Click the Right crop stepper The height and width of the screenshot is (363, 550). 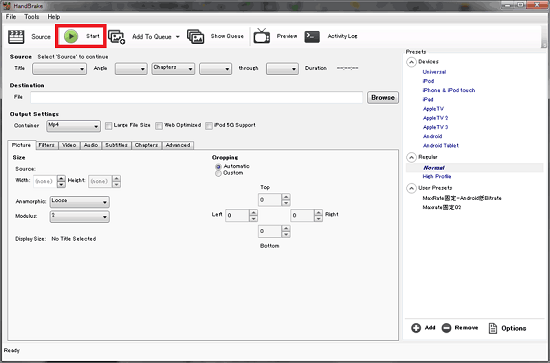pyautogui.click(x=318, y=215)
